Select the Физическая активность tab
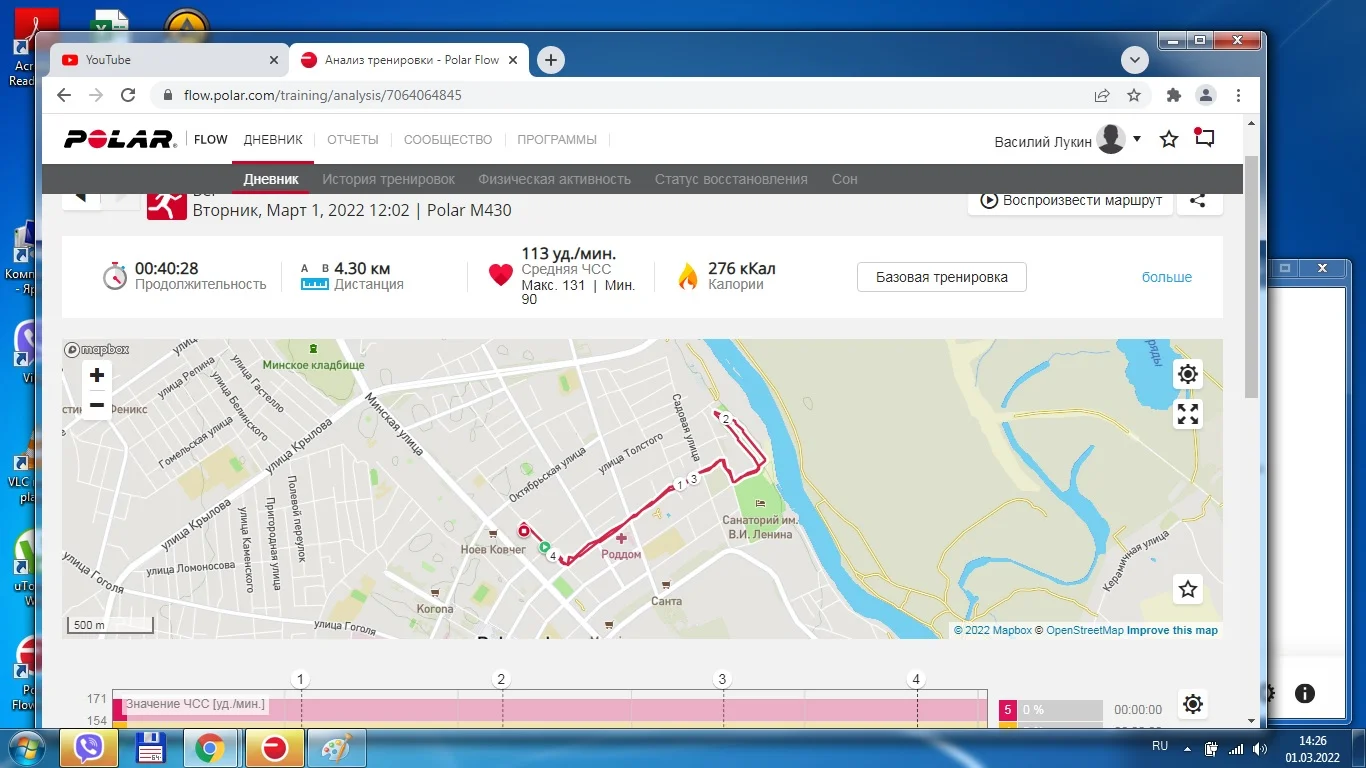Viewport: 1366px width, 768px height. tap(554, 179)
